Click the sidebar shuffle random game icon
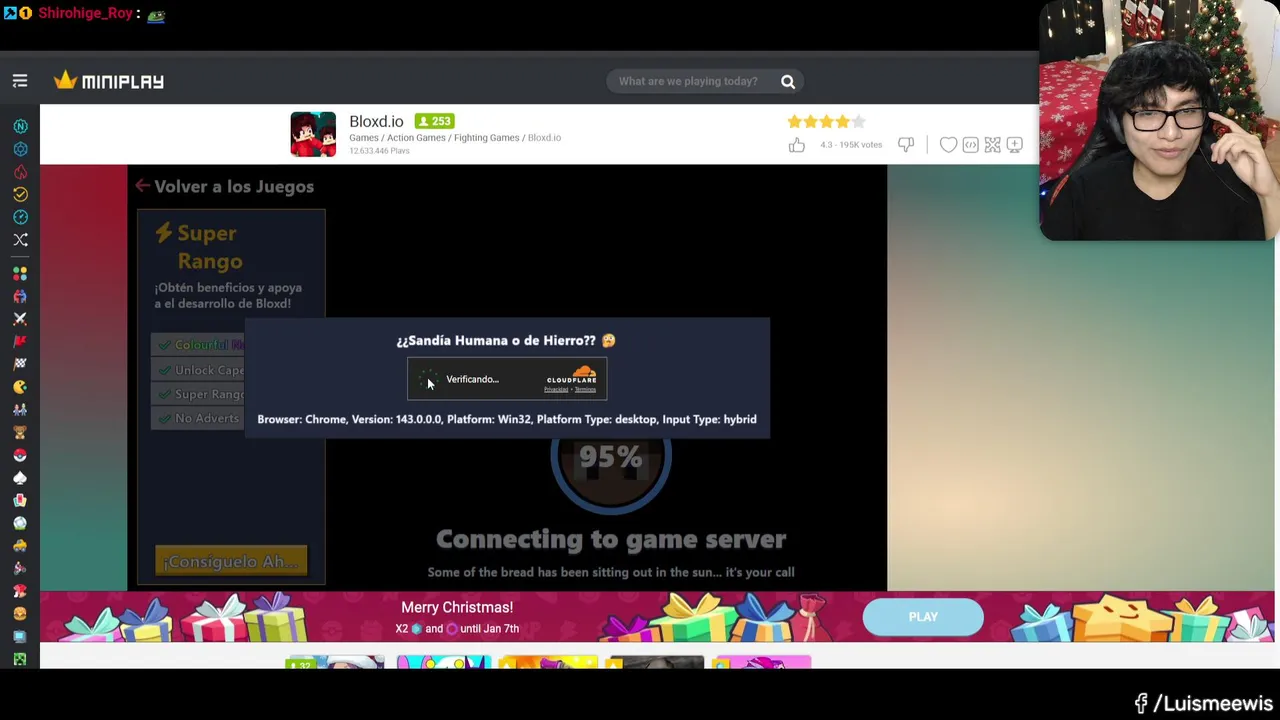This screenshot has height=720, width=1280. (x=20, y=240)
